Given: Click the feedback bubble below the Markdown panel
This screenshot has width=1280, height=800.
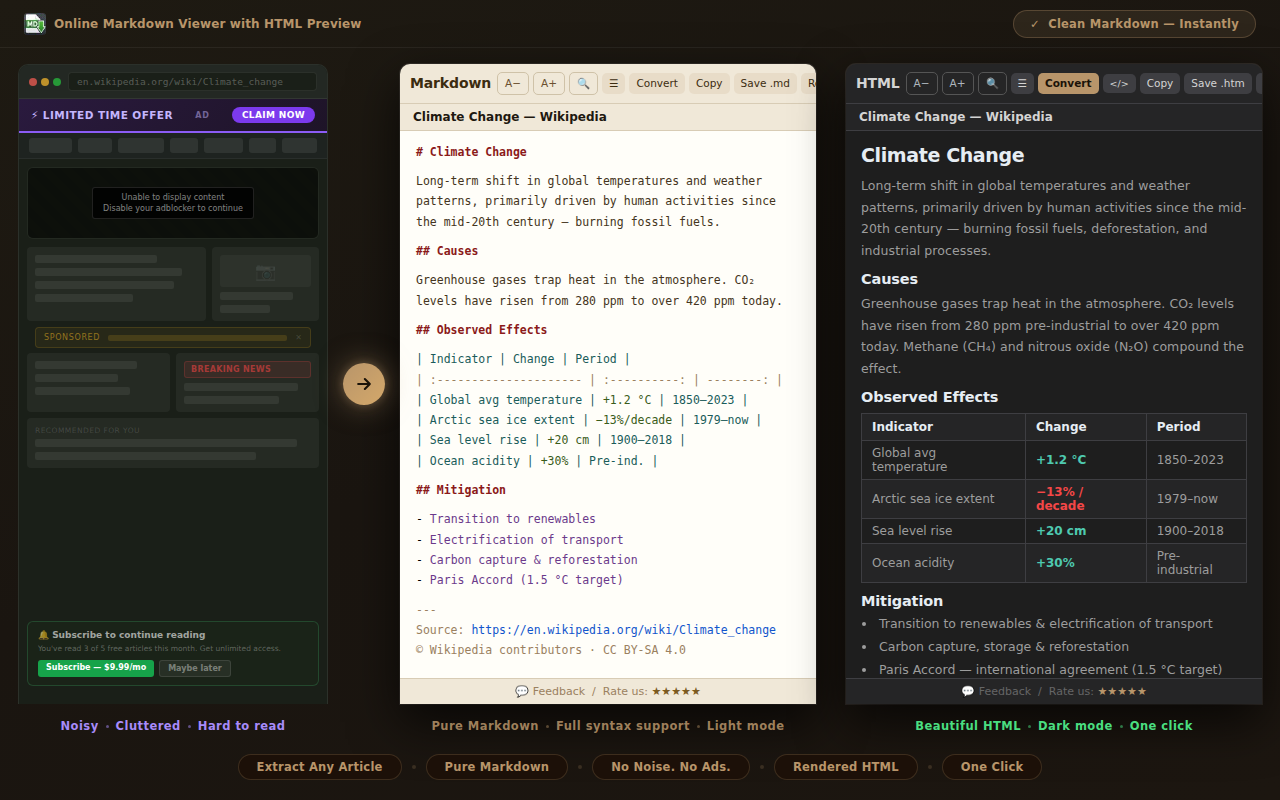Looking at the screenshot, I should [x=522, y=691].
